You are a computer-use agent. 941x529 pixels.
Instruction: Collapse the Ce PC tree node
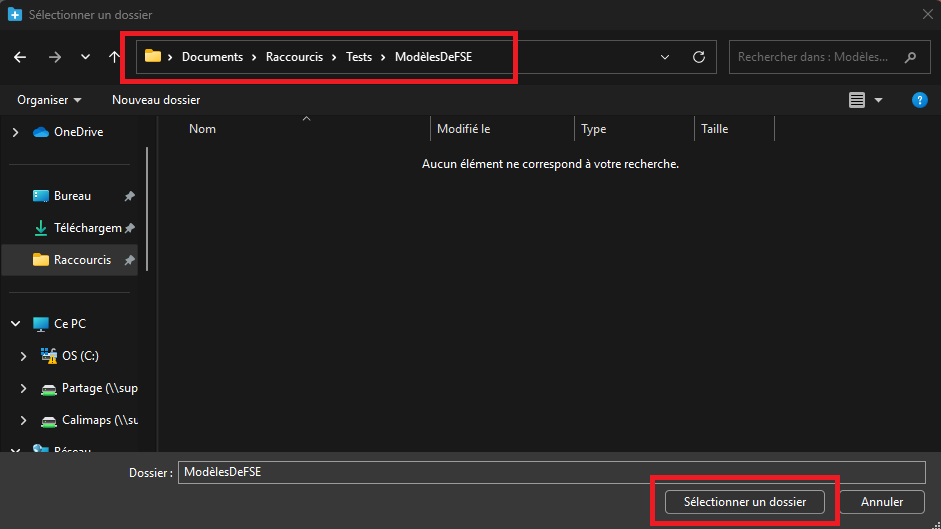[x=15, y=324]
